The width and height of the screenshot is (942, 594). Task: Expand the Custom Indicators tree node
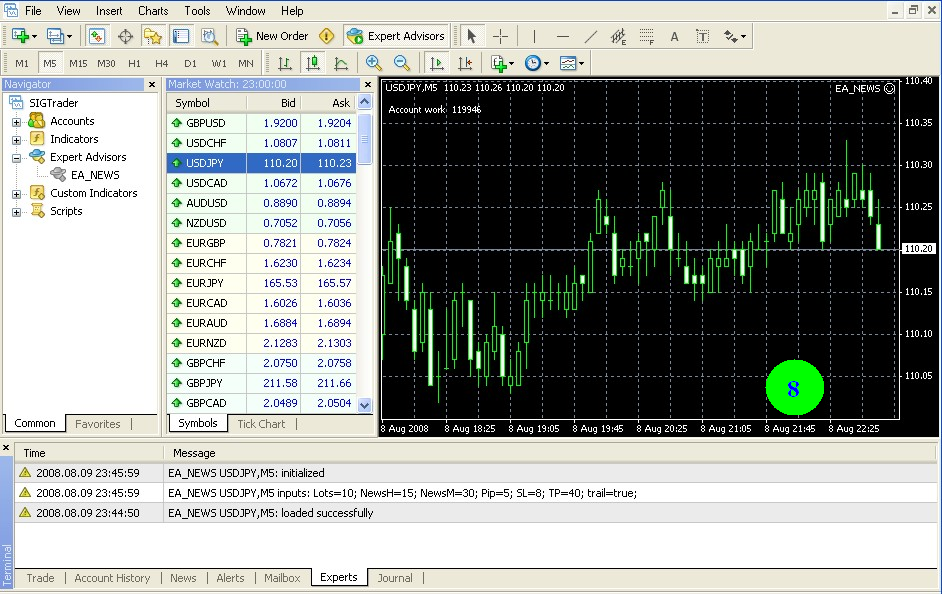point(16,194)
